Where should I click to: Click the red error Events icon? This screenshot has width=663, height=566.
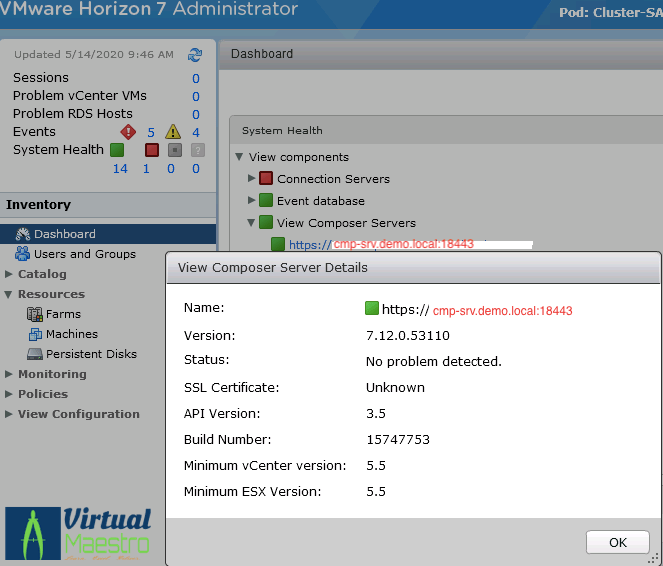coord(127,132)
